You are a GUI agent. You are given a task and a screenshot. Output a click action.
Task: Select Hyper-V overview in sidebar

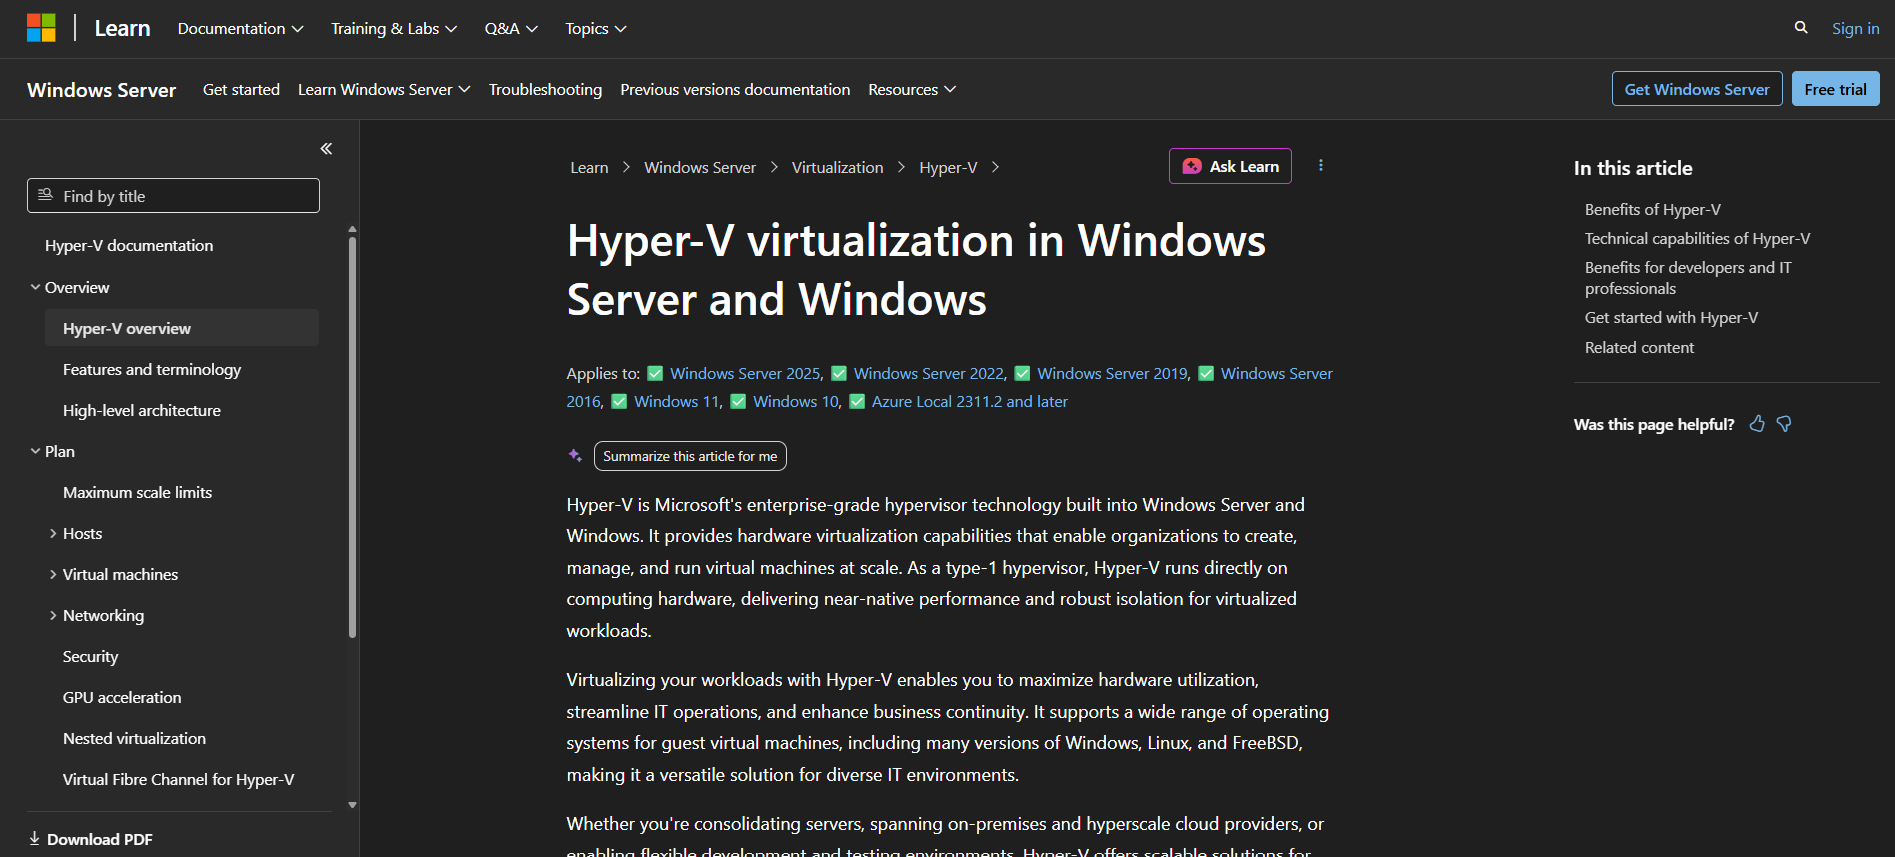click(181, 328)
